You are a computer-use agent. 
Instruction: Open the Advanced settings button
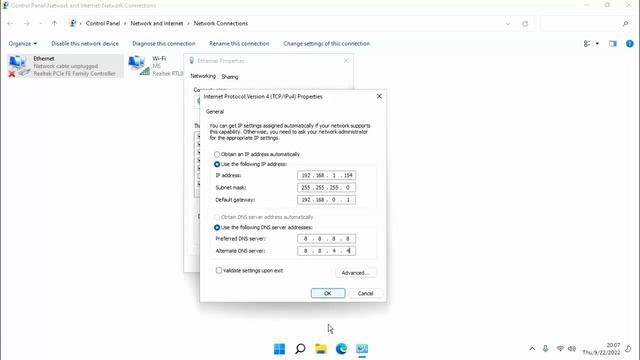point(356,273)
